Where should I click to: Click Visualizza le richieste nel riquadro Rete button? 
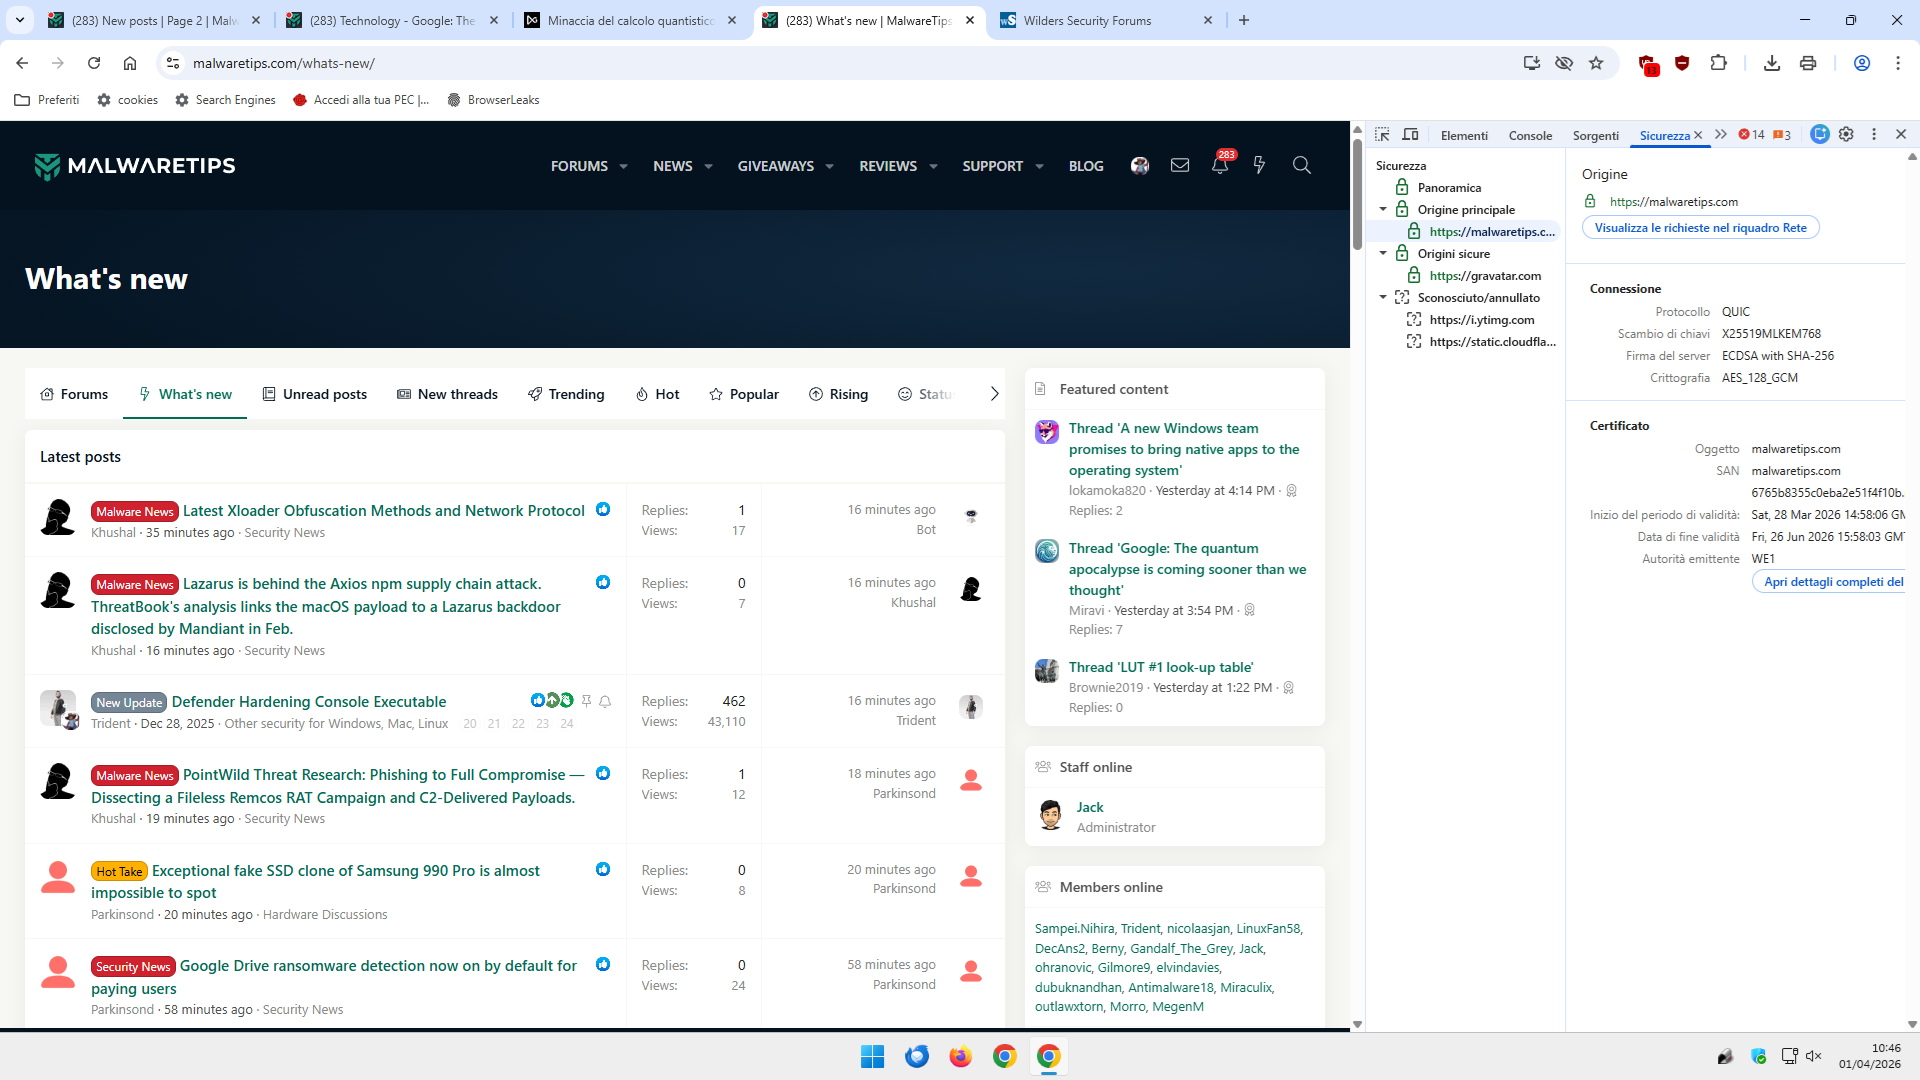[1700, 228]
